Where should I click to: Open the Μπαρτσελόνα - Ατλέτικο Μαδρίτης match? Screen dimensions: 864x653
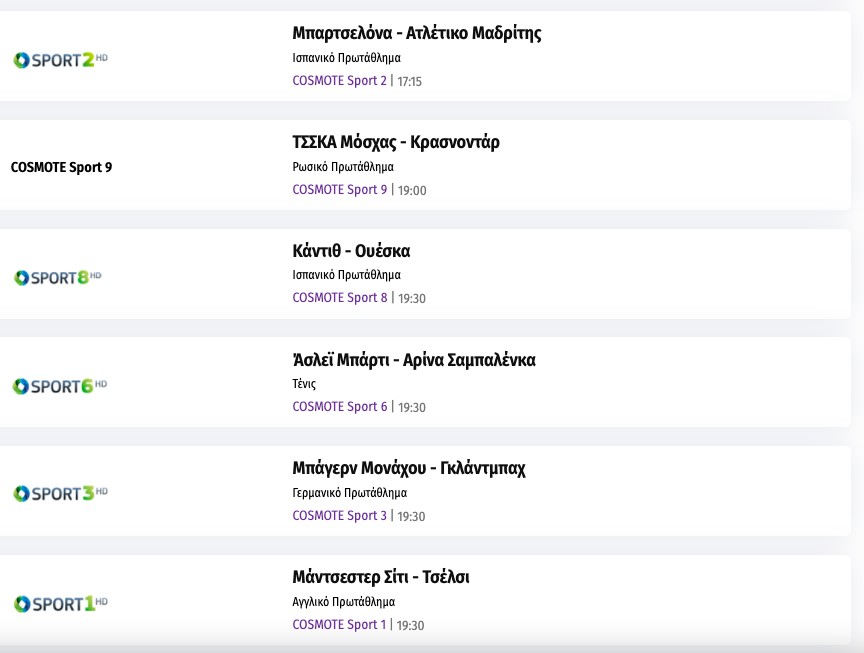416,33
